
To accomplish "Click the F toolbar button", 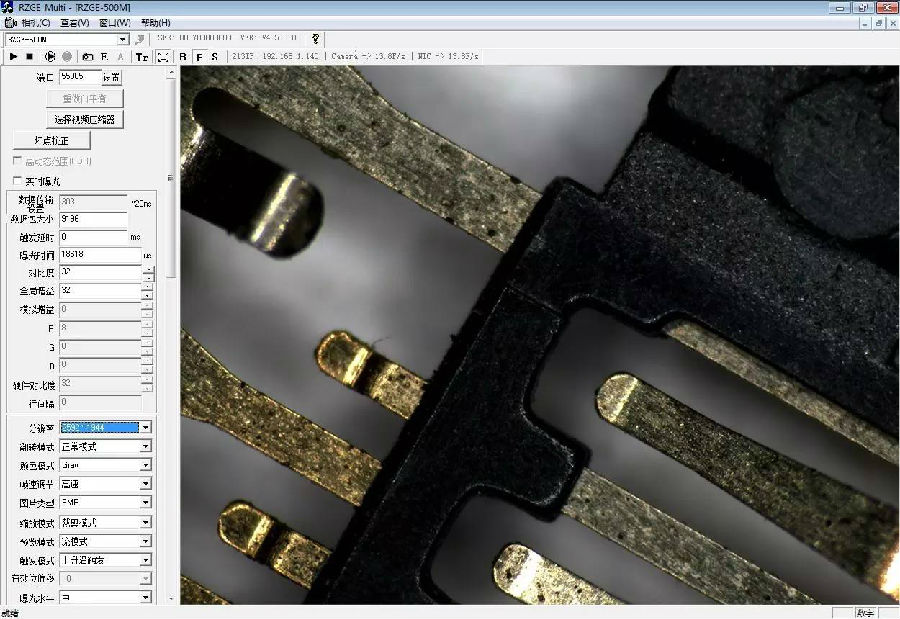I will [x=199, y=56].
